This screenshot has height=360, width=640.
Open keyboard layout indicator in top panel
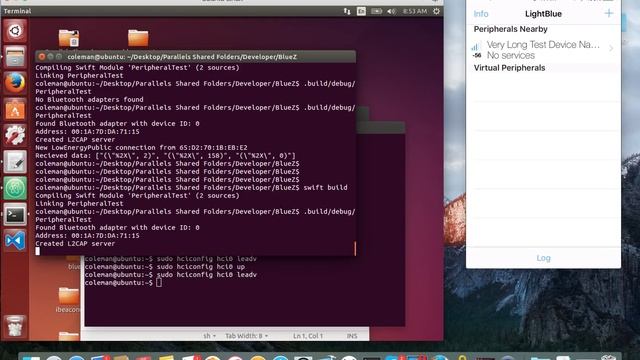[361, 11]
